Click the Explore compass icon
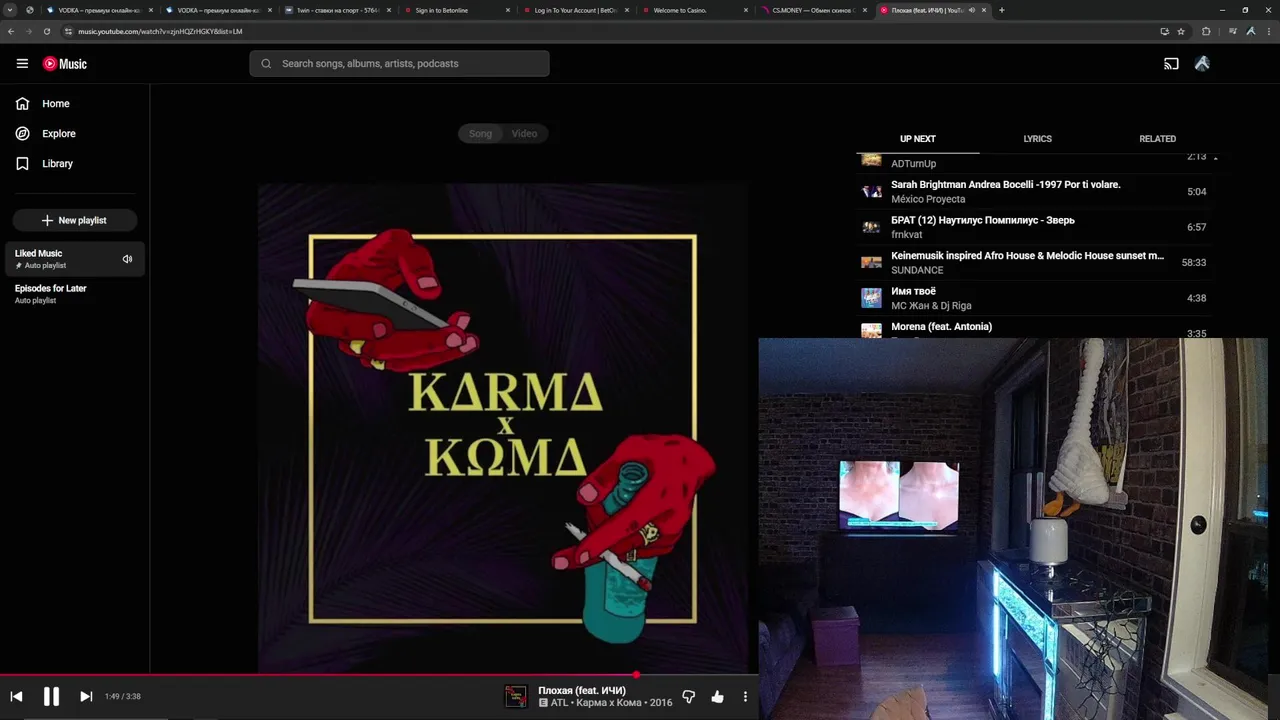This screenshot has width=1280, height=720. click(22, 134)
